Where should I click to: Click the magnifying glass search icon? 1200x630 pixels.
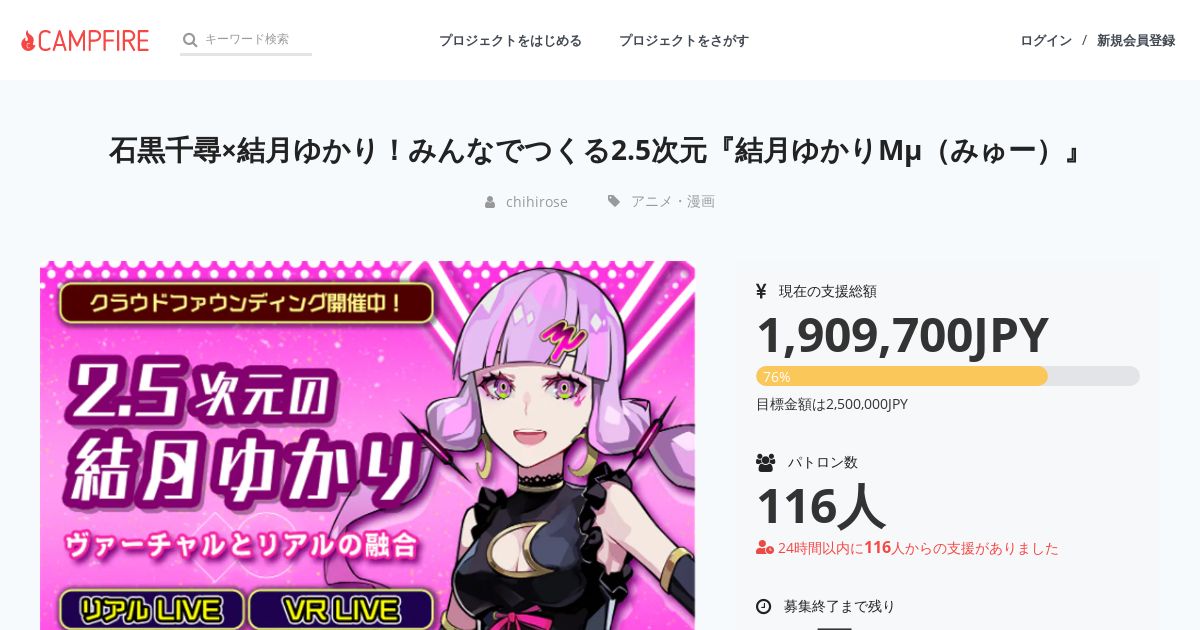click(190, 40)
